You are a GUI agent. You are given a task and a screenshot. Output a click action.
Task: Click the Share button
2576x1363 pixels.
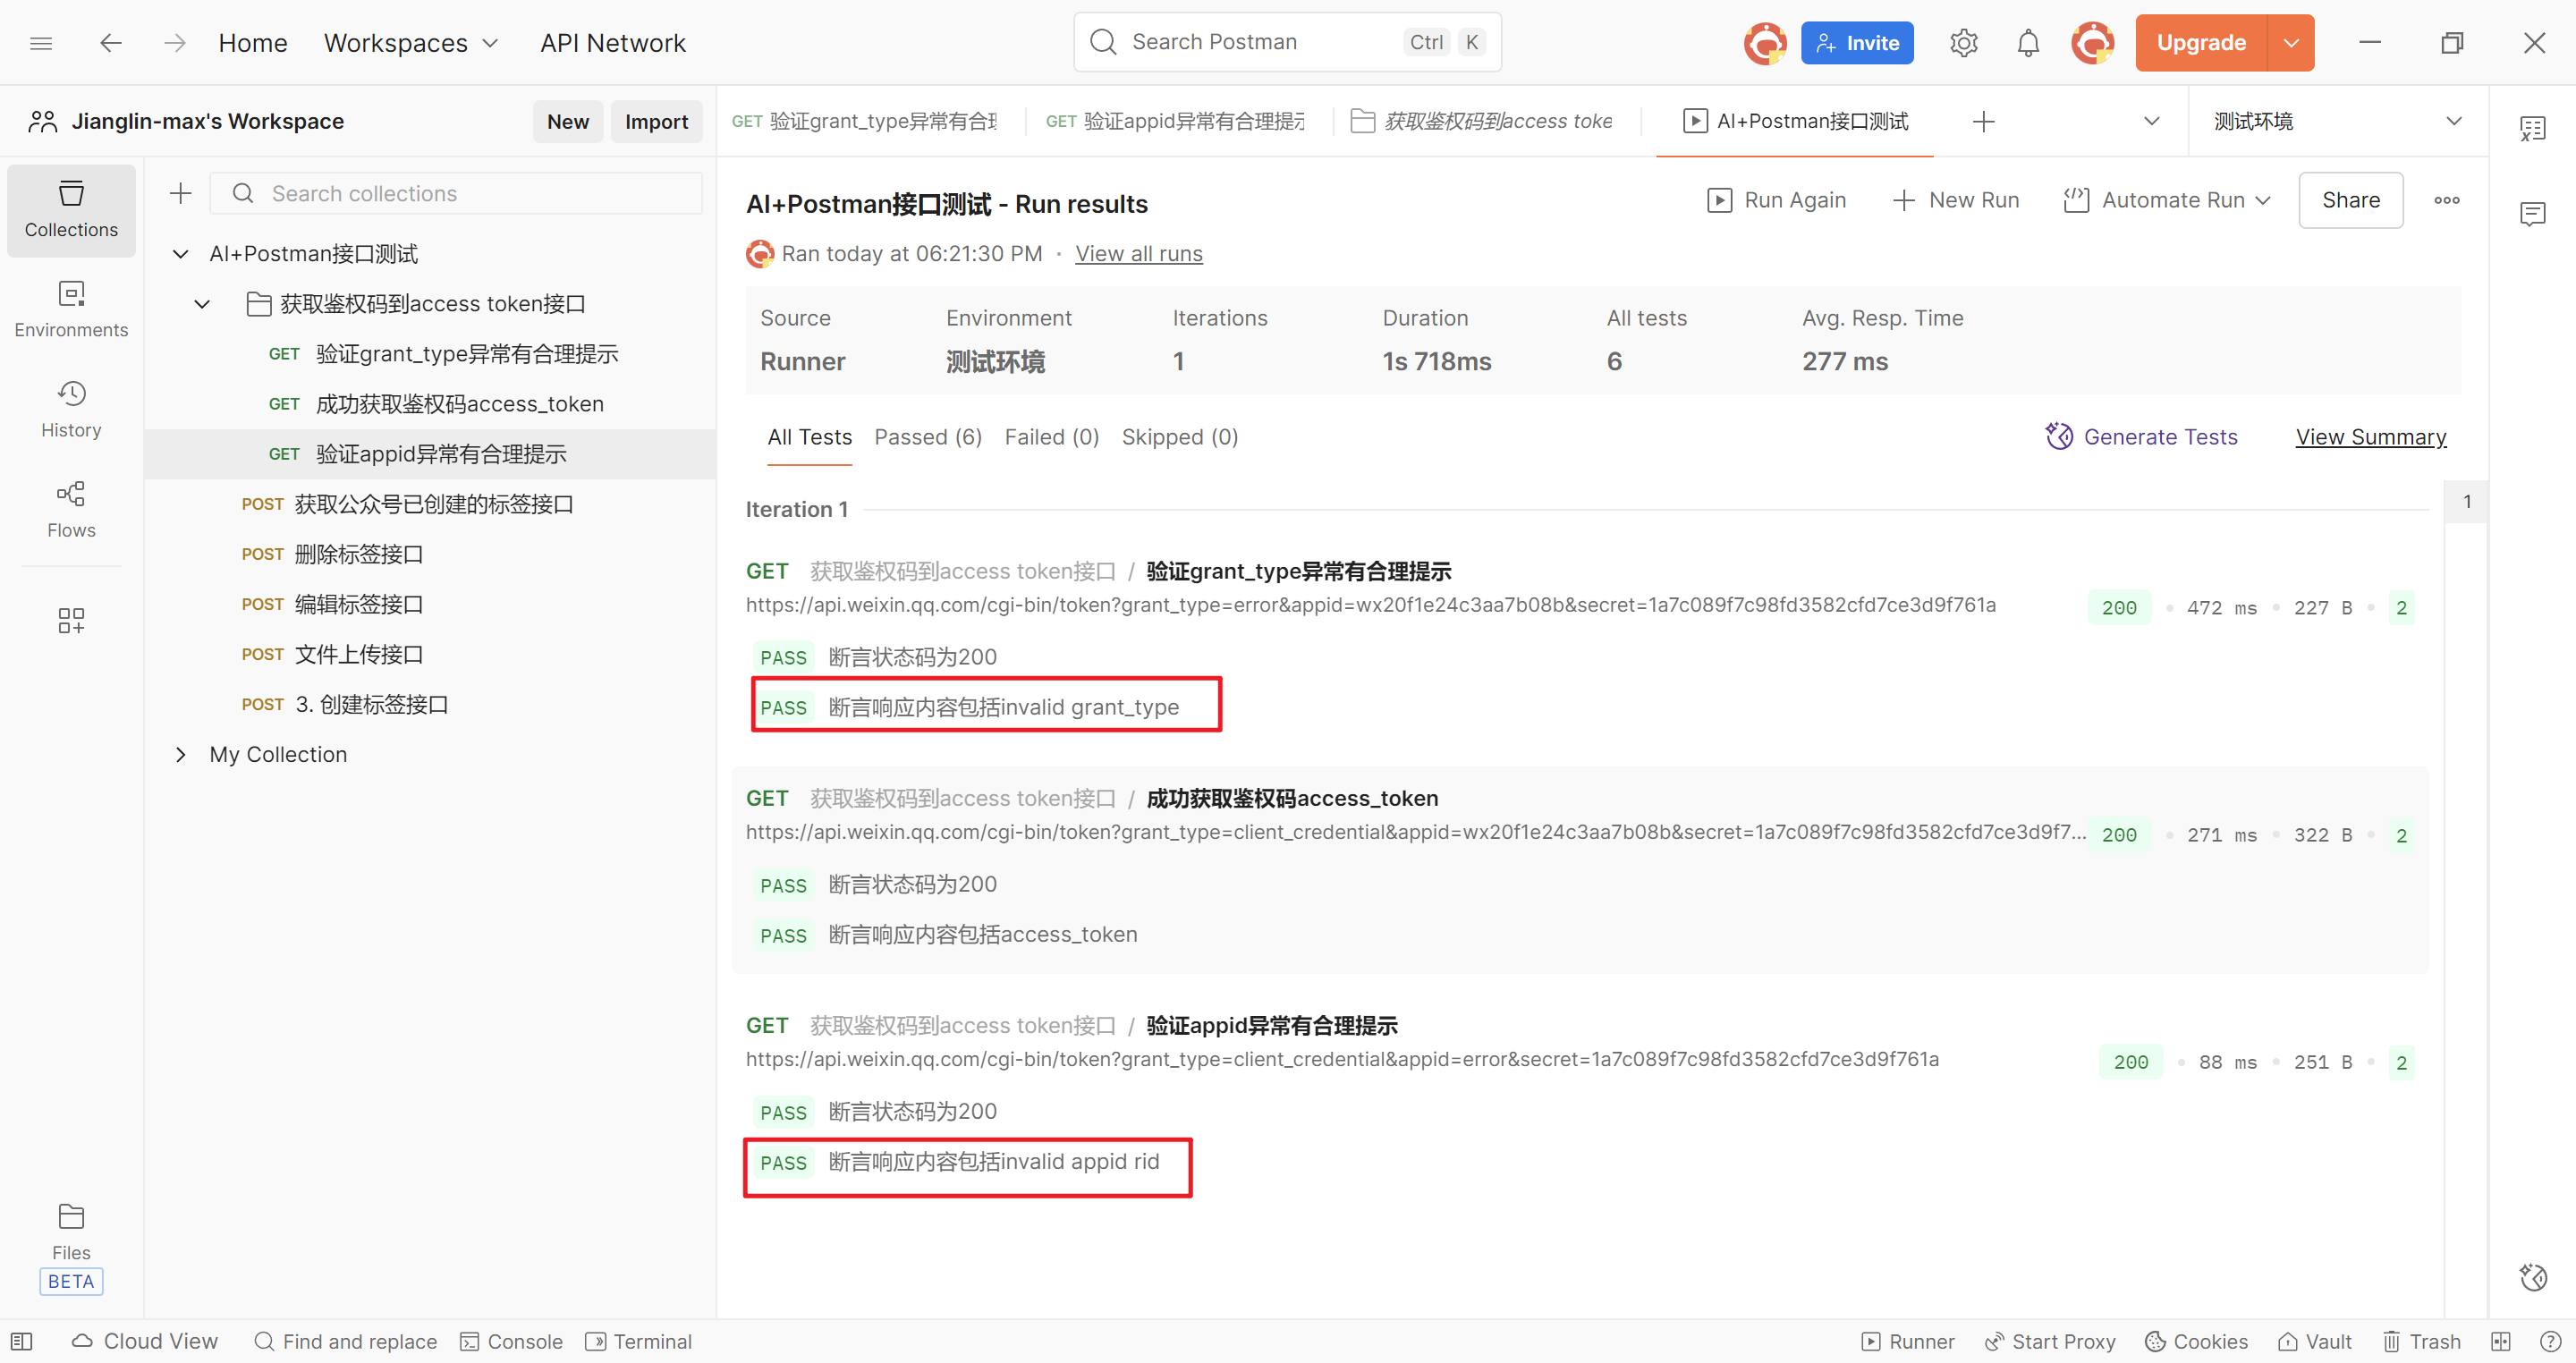tap(2350, 200)
